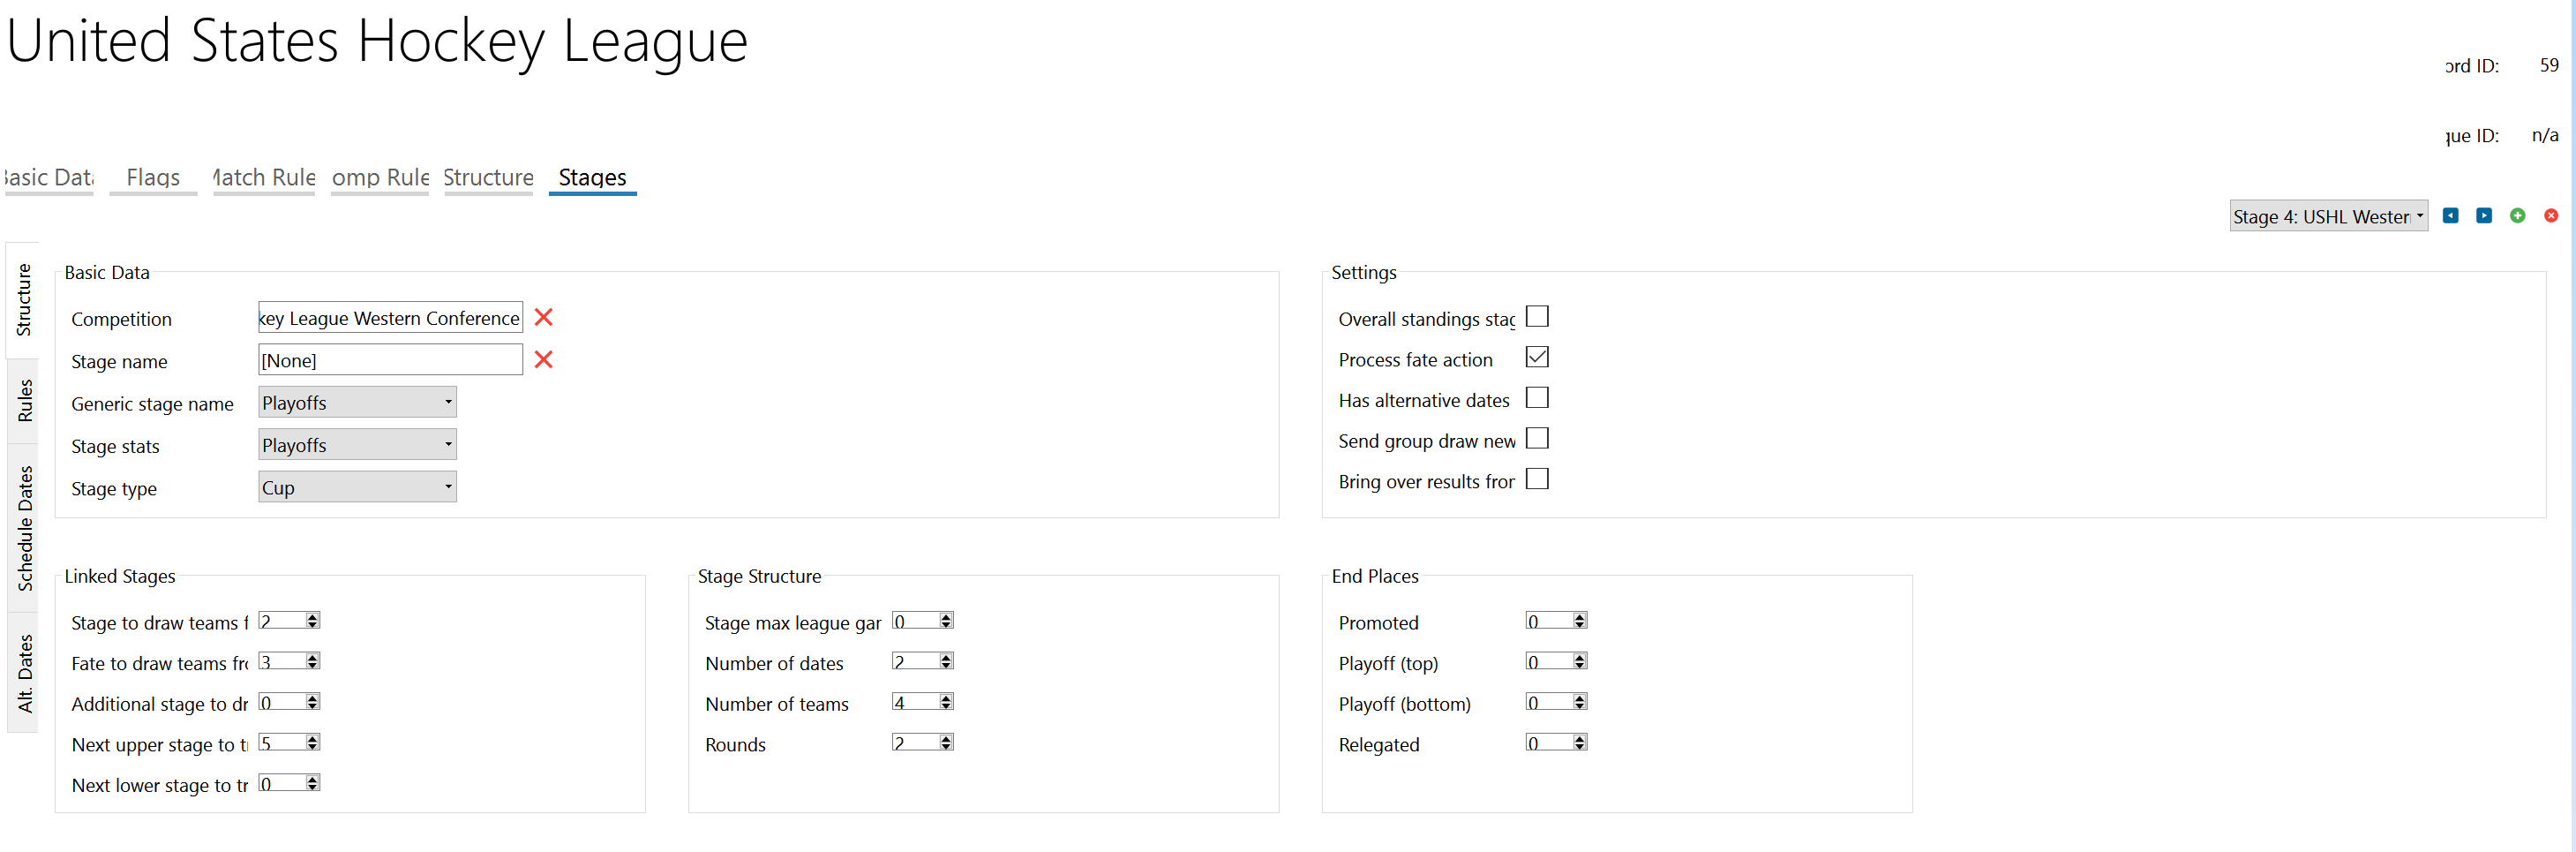Screen dimensions: 2576x852
Task: Increase the Promoted end places spinner
Action: 1580,616
